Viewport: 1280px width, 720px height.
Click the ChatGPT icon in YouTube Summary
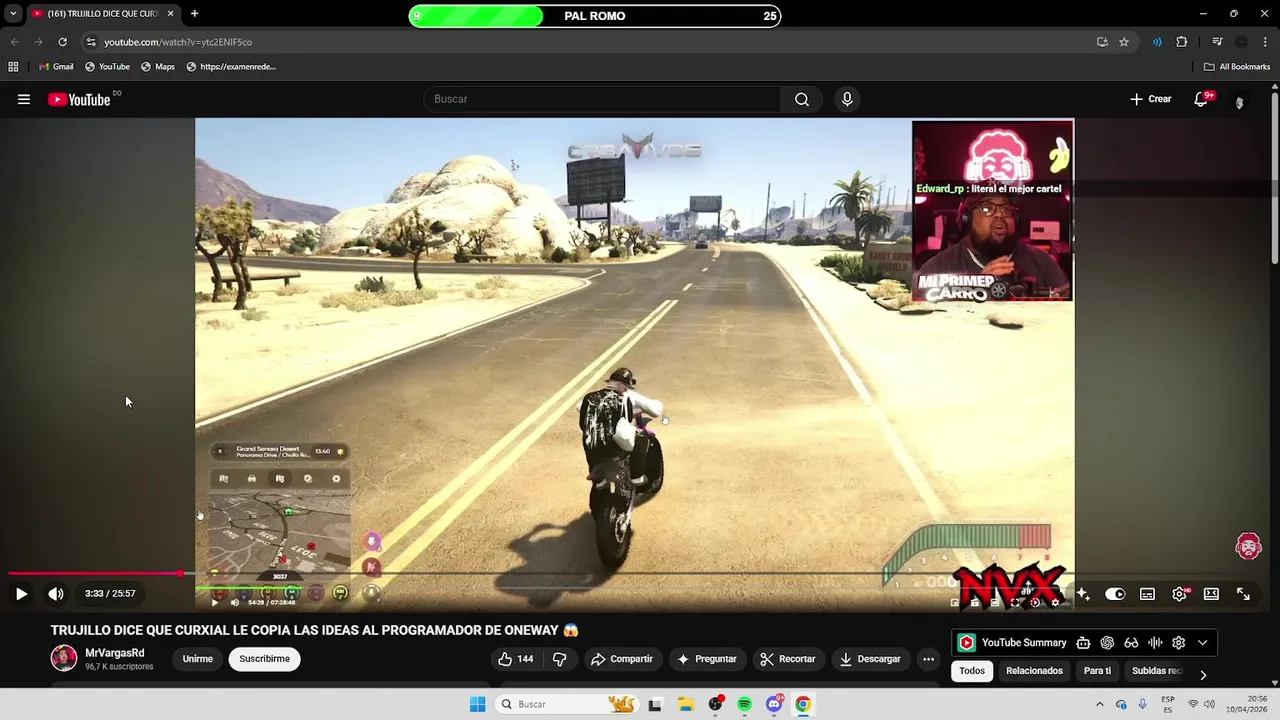(1107, 643)
